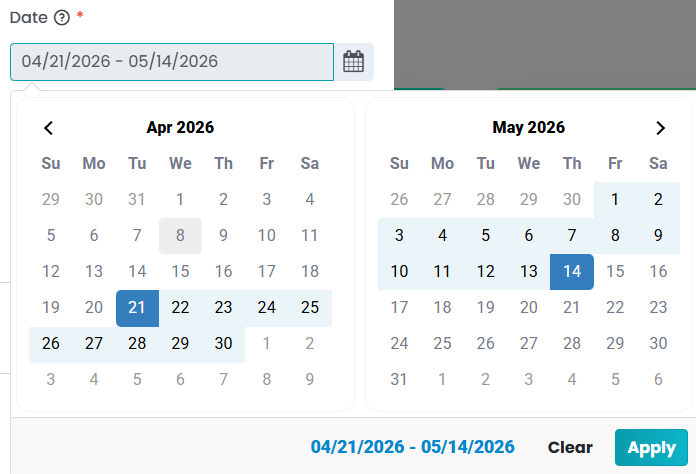Image resolution: width=696 pixels, height=474 pixels.
Task: Pick May 10 in the calendar
Action: [399, 272]
